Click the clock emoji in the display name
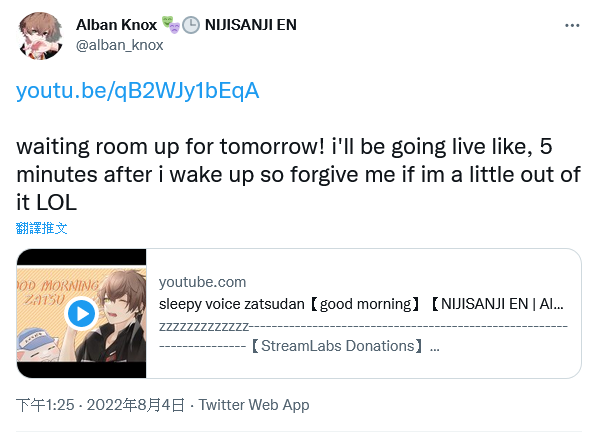 click(191, 25)
